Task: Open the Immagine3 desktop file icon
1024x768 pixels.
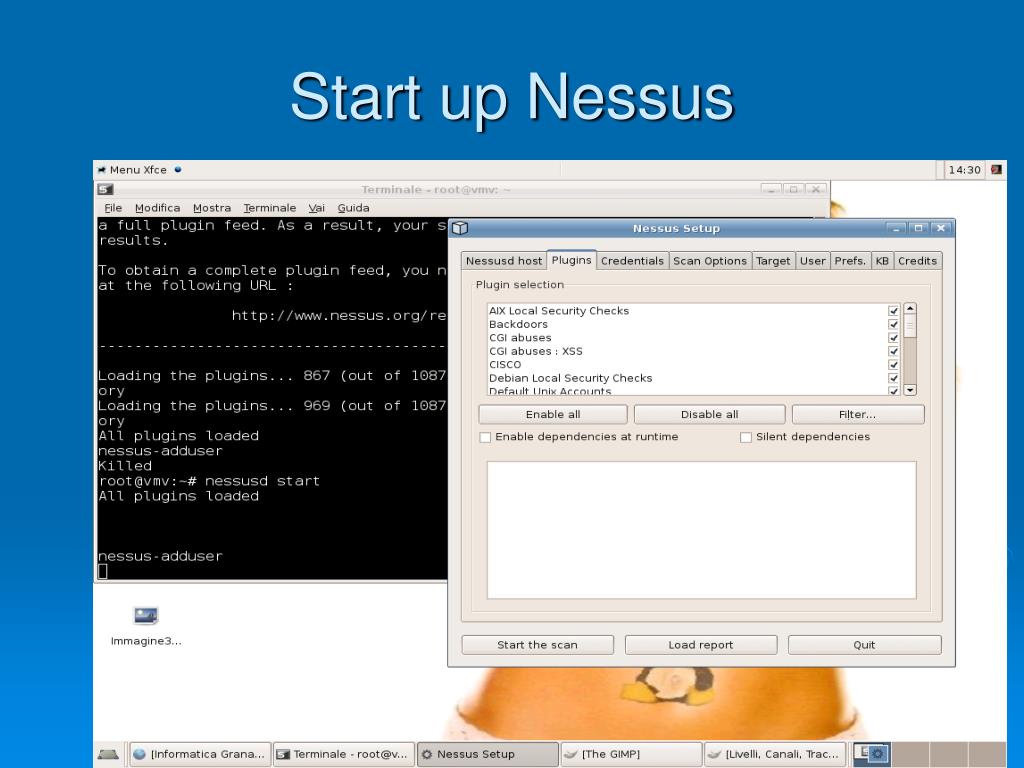Action: click(146, 616)
